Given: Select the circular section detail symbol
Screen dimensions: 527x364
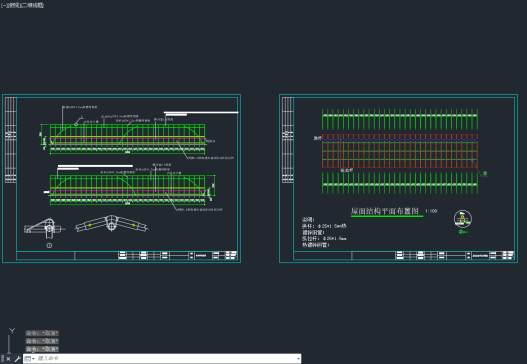Looking at the screenshot, I should [x=463, y=219].
